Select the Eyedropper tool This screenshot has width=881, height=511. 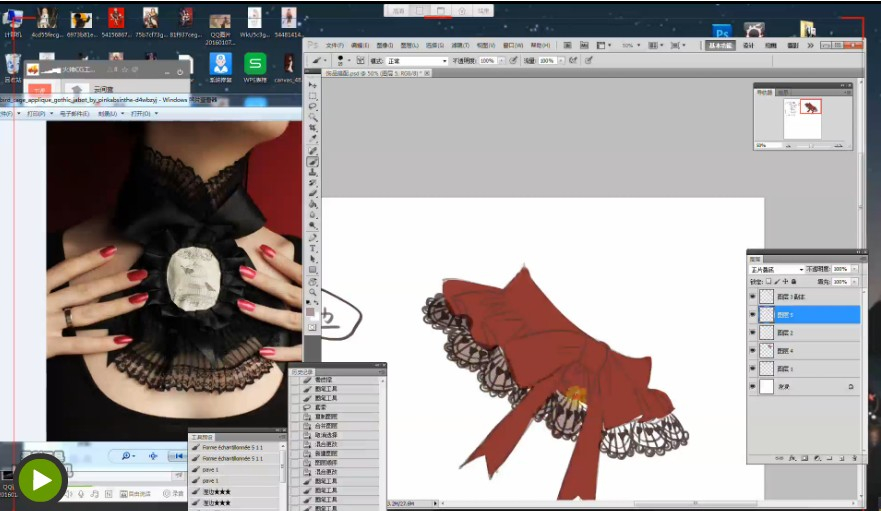(312, 138)
